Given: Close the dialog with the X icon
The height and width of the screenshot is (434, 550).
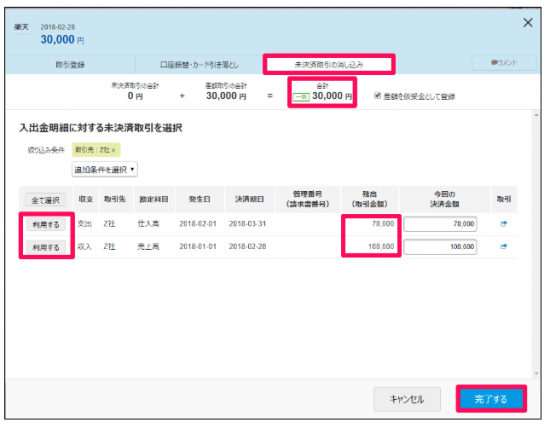Looking at the screenshot, I should [528, 23].
